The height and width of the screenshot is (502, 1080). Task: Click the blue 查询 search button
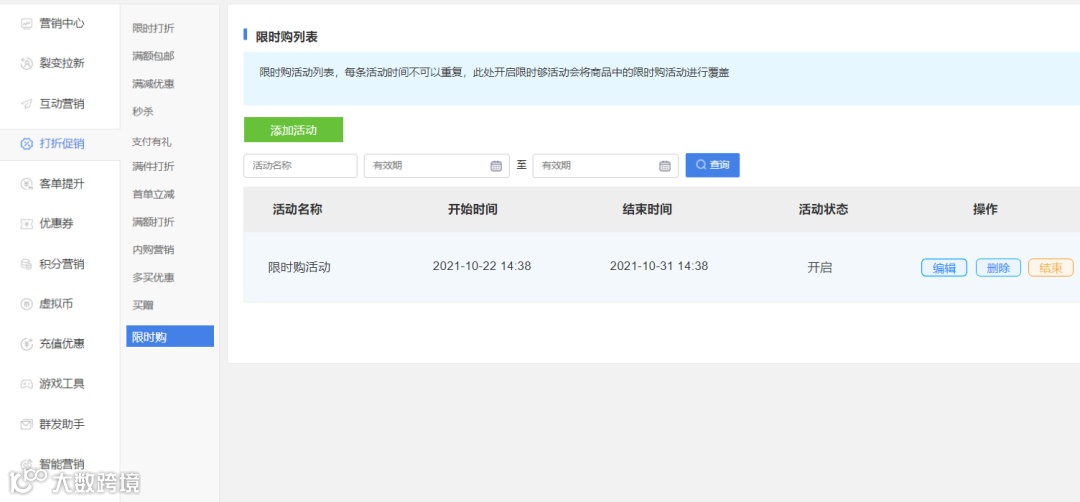click(x=712, y=165)
